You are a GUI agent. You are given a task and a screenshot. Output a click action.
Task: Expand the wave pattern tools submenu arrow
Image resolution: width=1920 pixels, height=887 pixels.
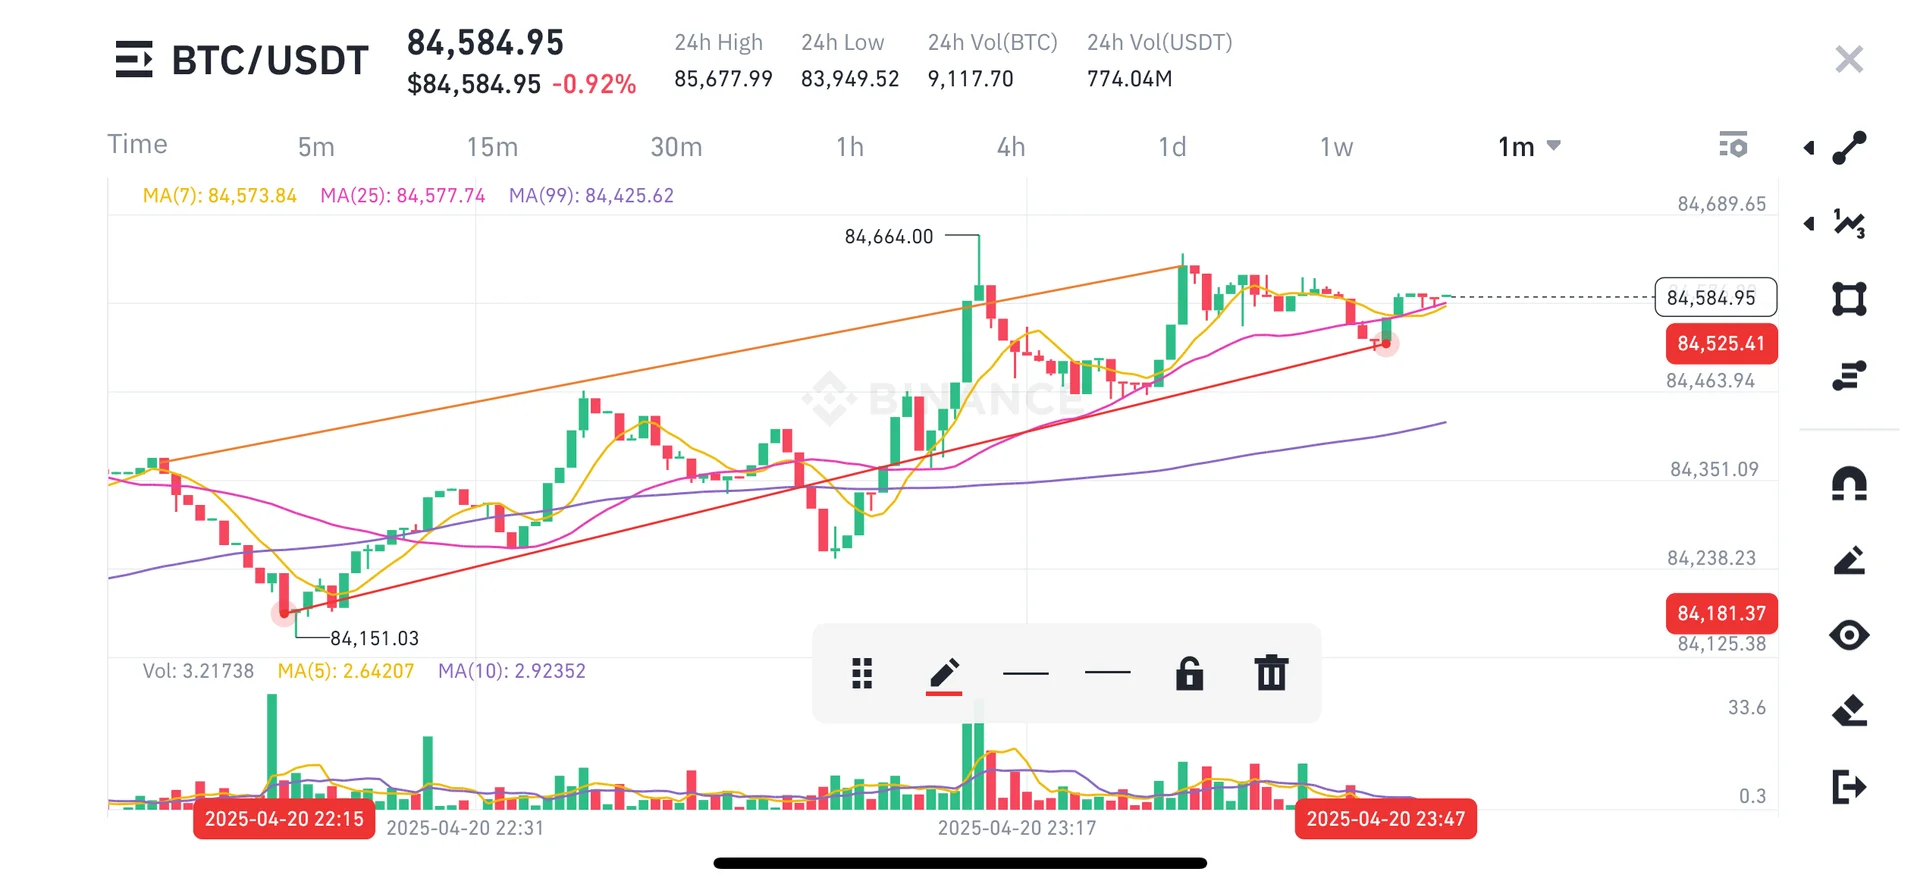[1809, 223]
